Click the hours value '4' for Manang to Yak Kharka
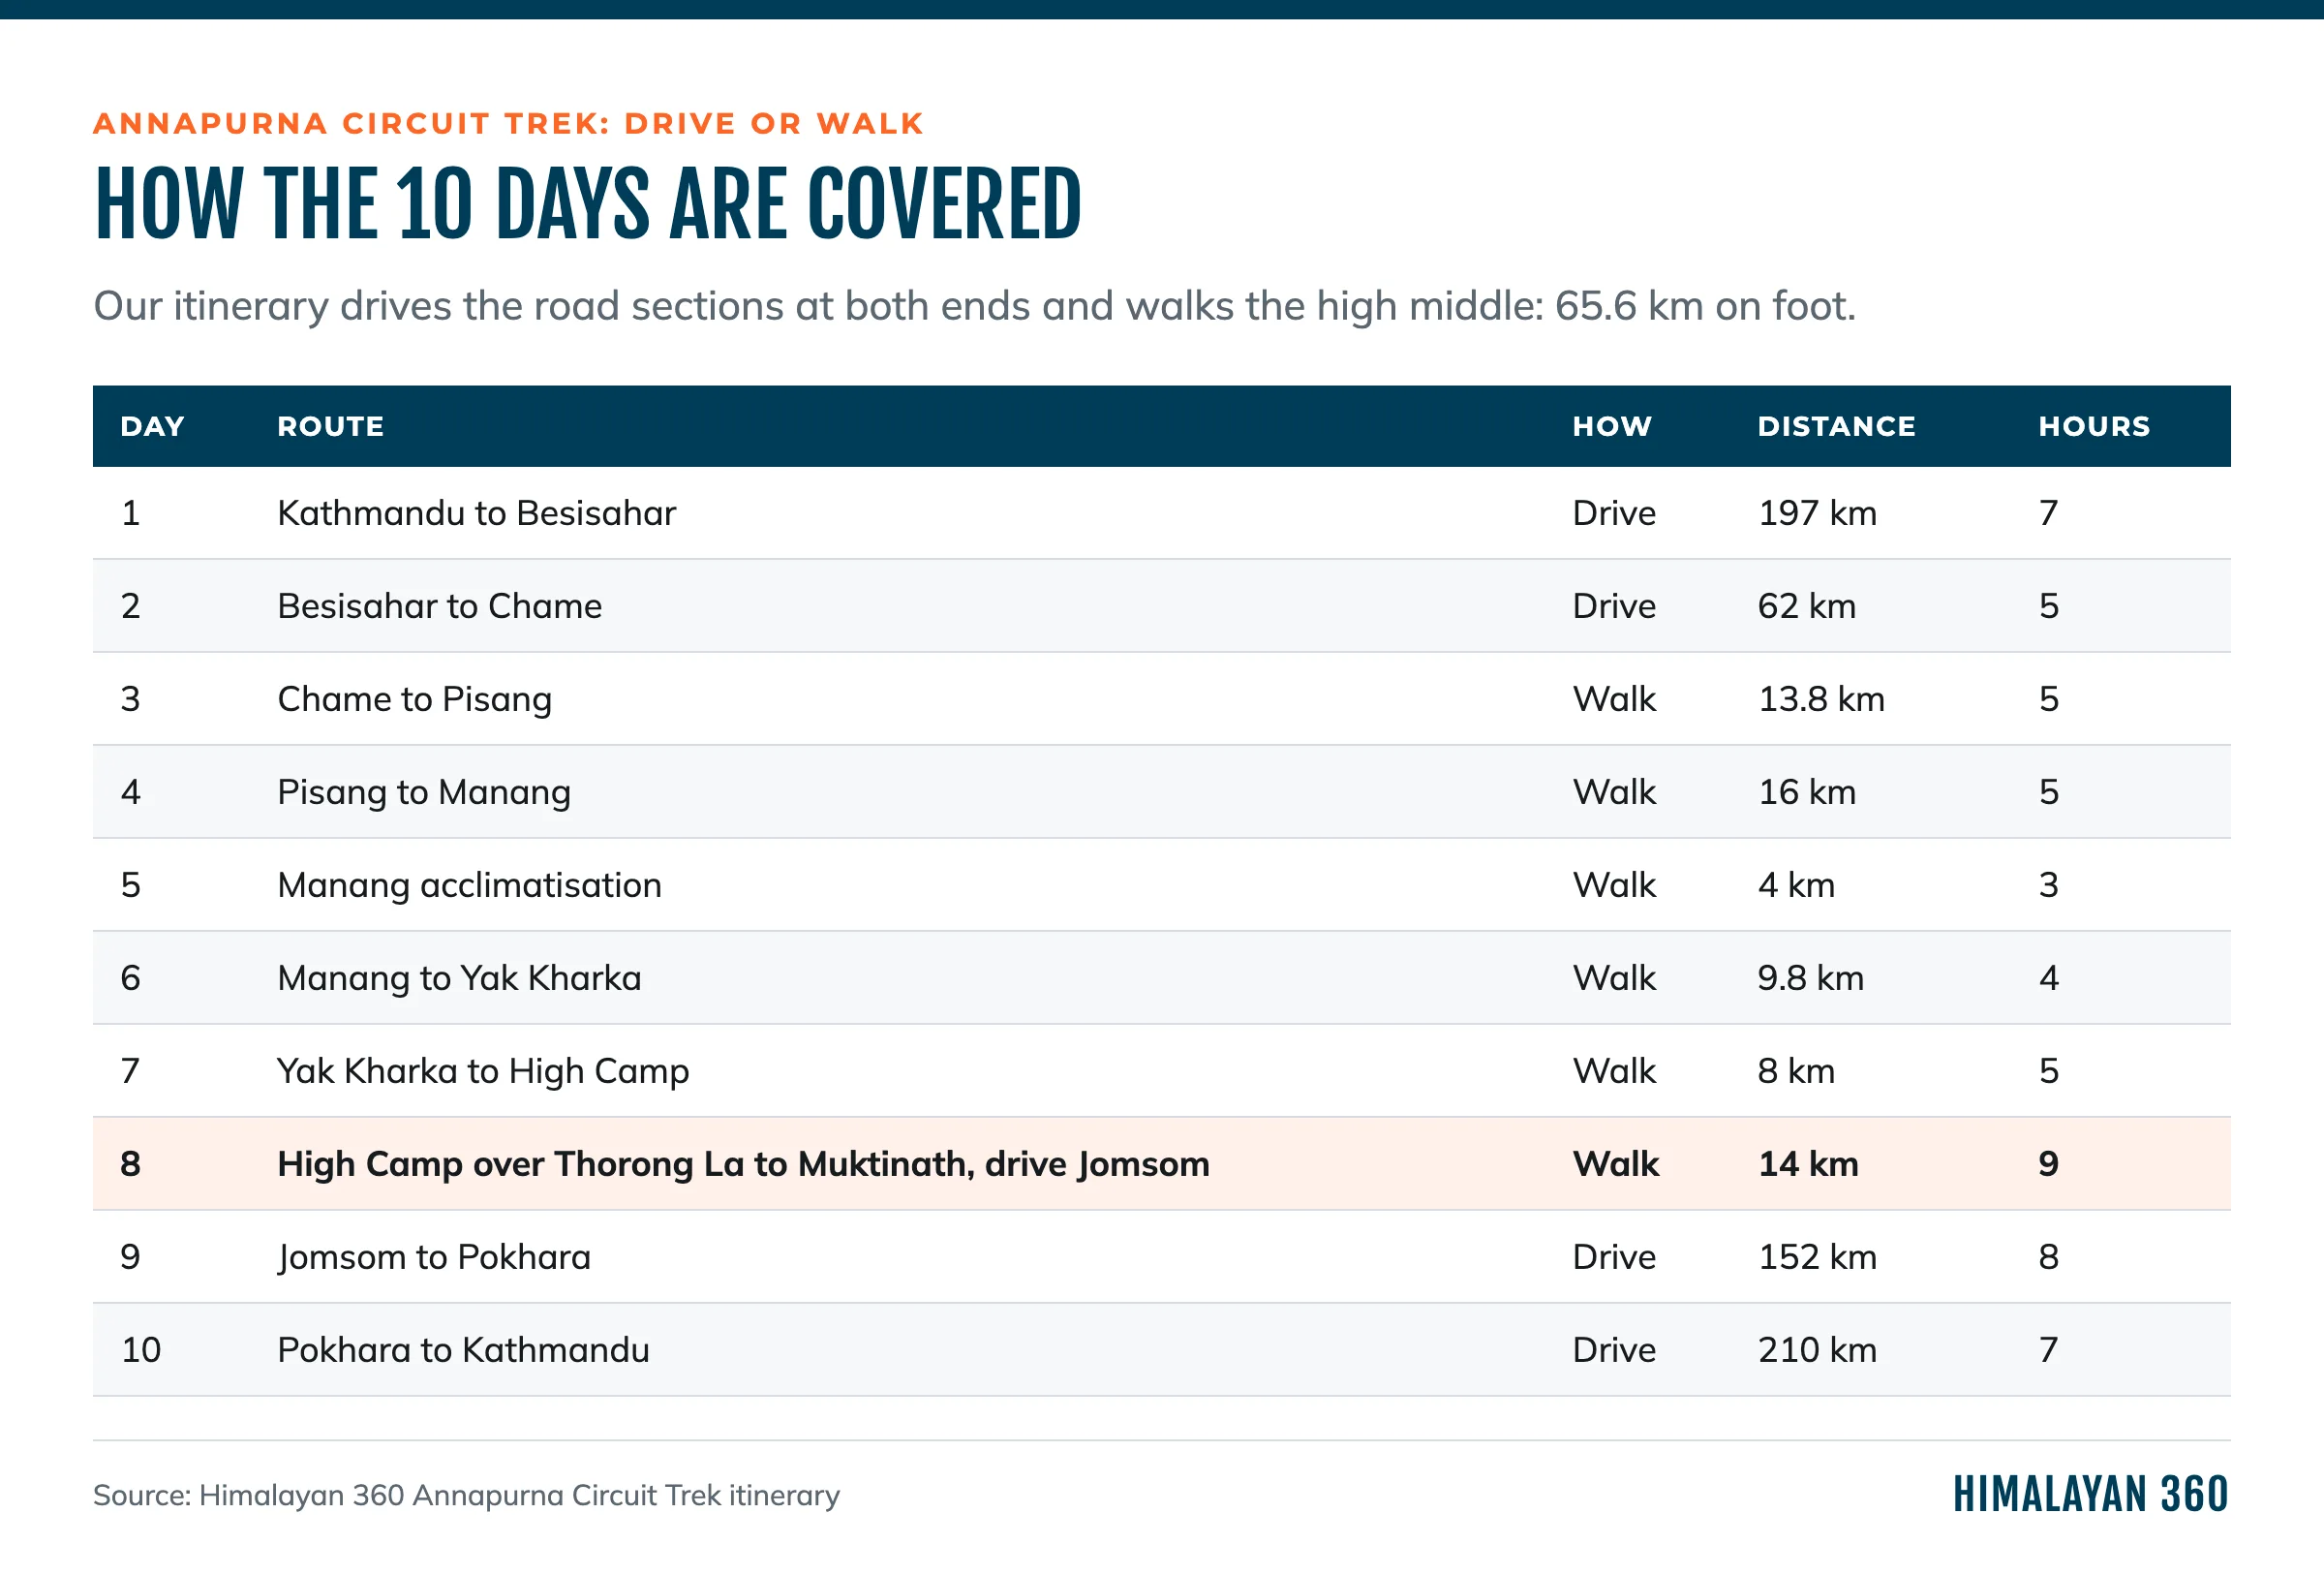 click(2048, 978)
